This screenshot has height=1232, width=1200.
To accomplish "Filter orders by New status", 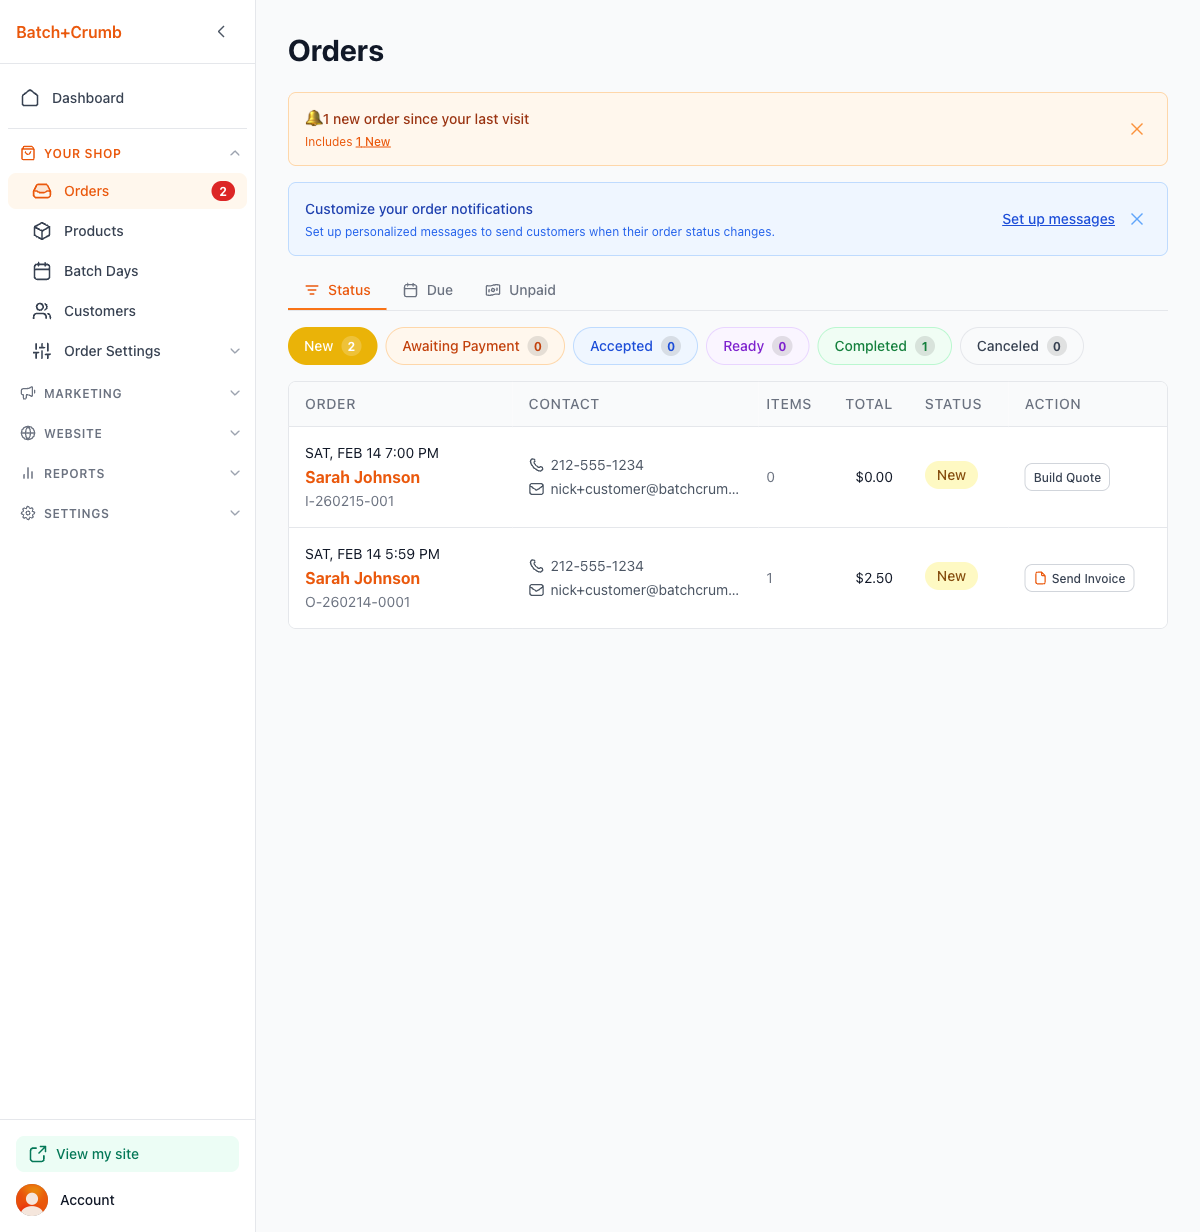I will click(x=332, y=346).
